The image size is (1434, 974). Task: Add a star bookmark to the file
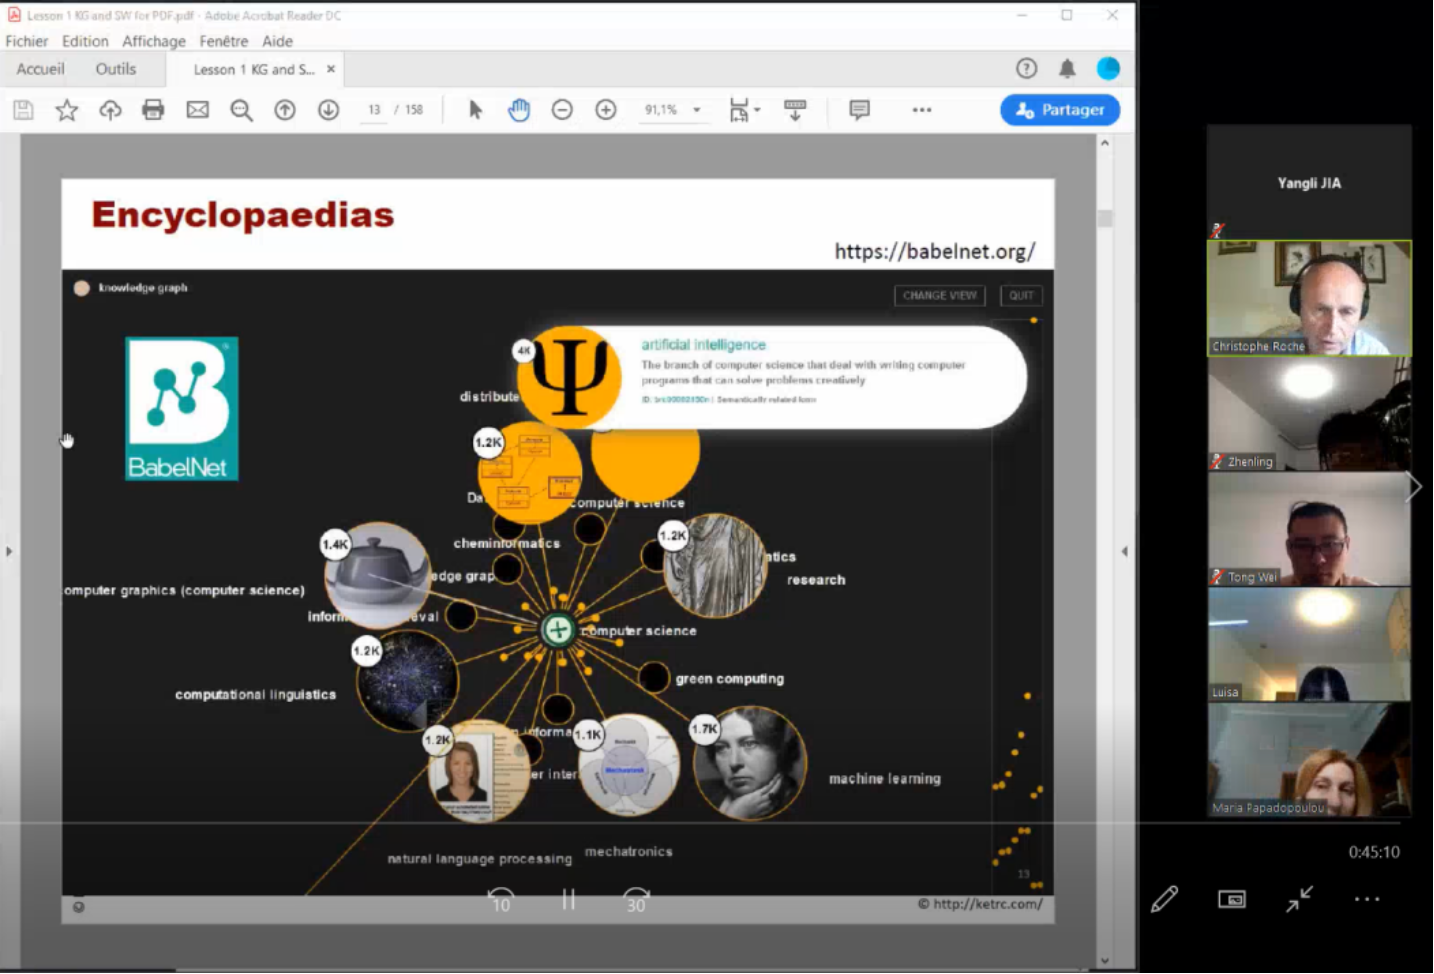[67, 110]
